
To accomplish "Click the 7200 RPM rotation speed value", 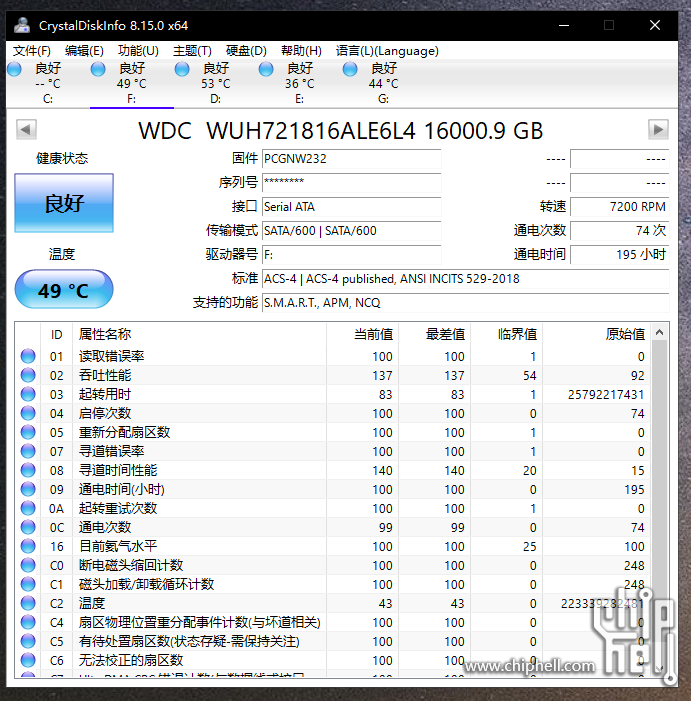I will pyautogui.click(x=619, y=207).
